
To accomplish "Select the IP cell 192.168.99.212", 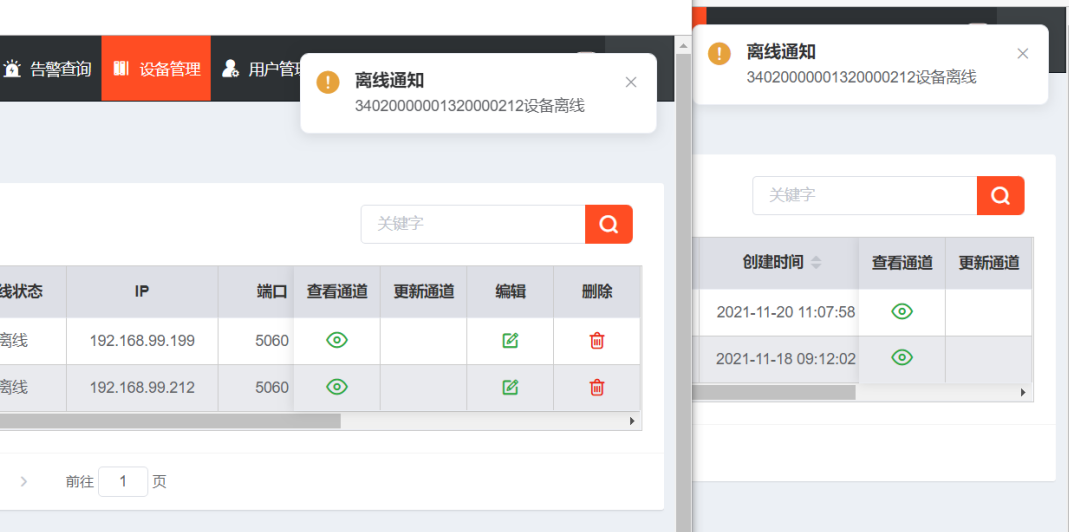I will pos(142,387).
